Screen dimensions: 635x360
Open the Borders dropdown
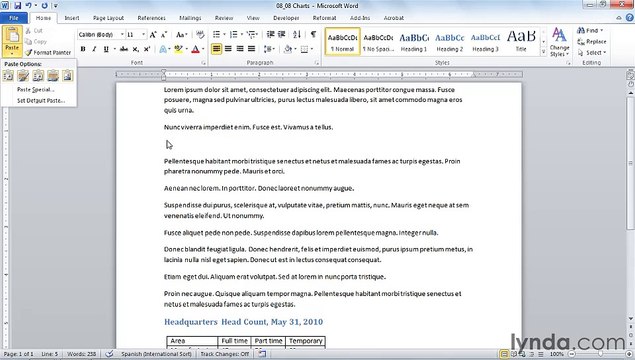tap(312, 49)
